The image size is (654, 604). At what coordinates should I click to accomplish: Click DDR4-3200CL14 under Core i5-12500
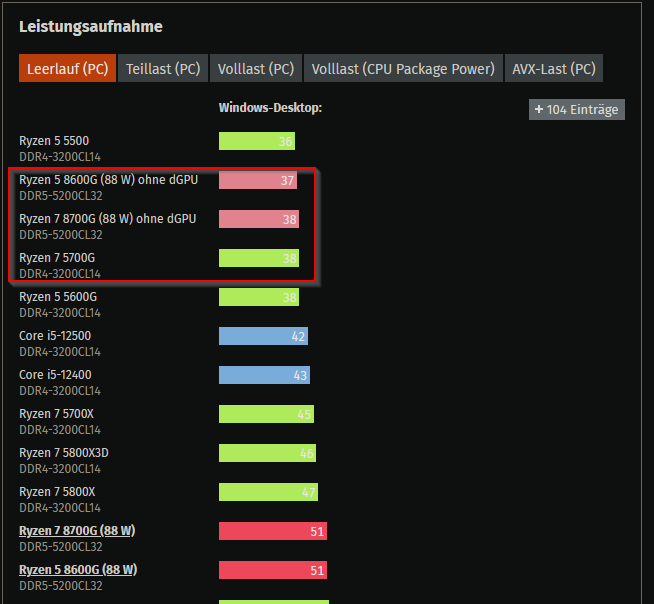click(x=60, y=352)
